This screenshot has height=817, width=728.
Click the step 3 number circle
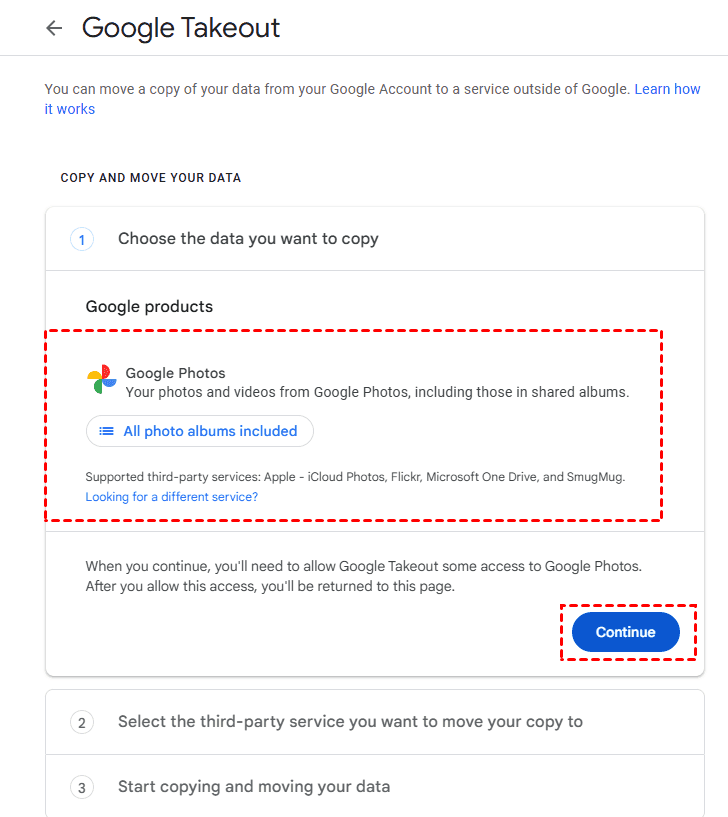click(x=81, y=787)
